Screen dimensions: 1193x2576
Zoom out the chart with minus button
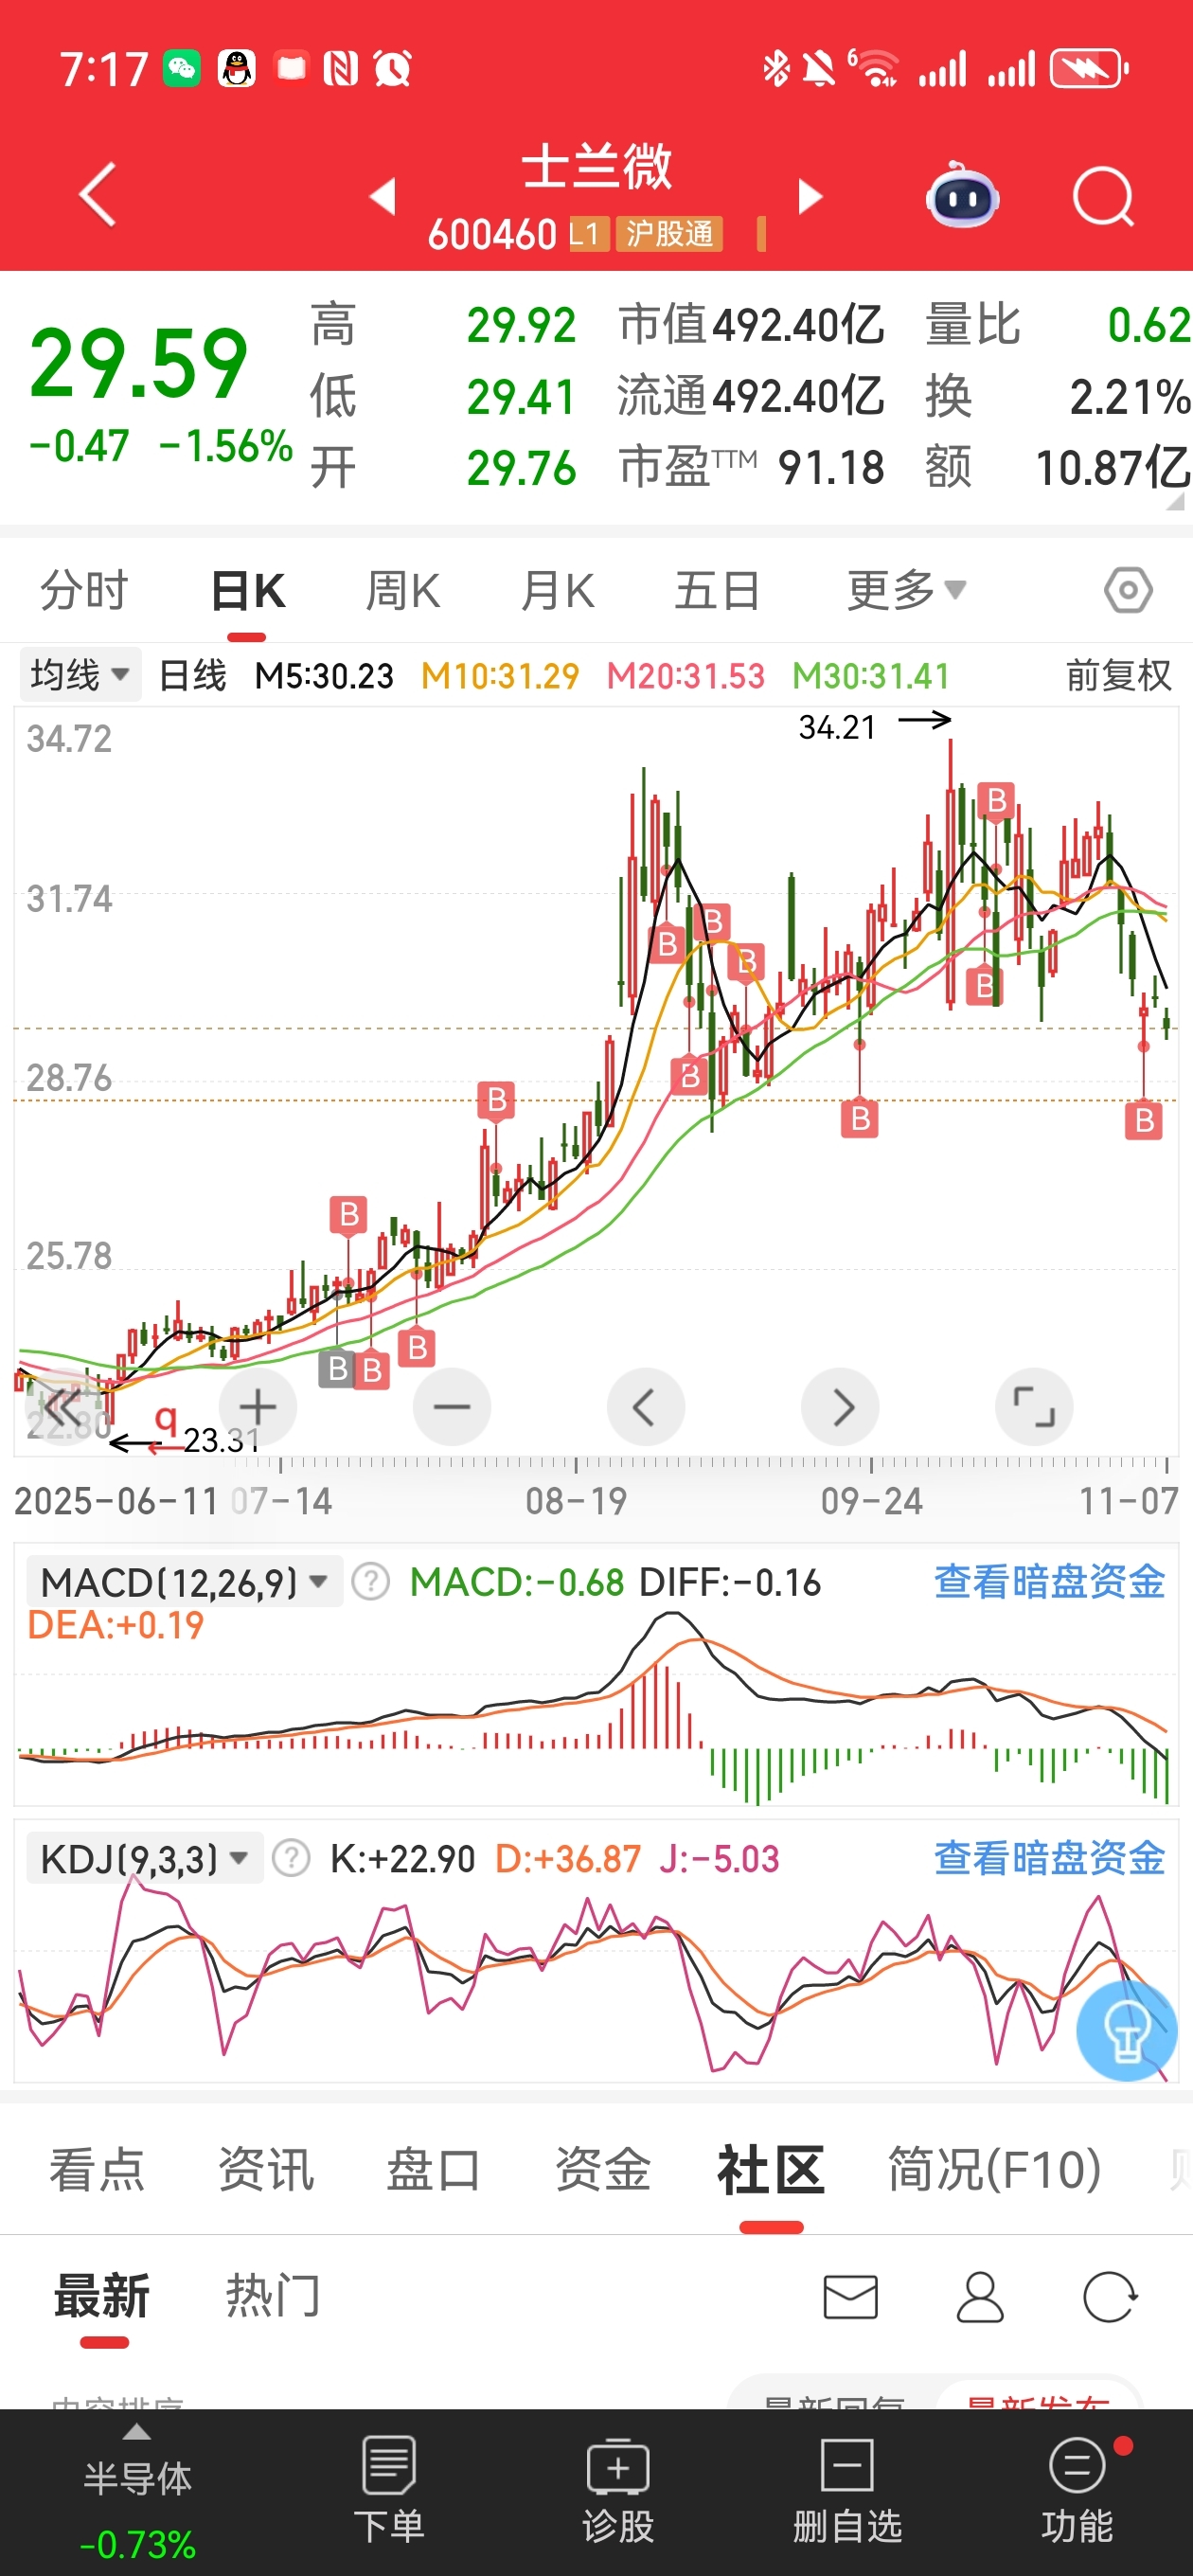click(452, 1406)
